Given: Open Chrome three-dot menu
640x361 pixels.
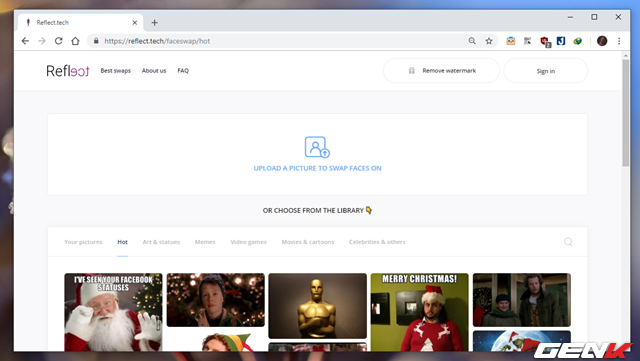Looking at the screenshot, I should (x=619, y=41).
